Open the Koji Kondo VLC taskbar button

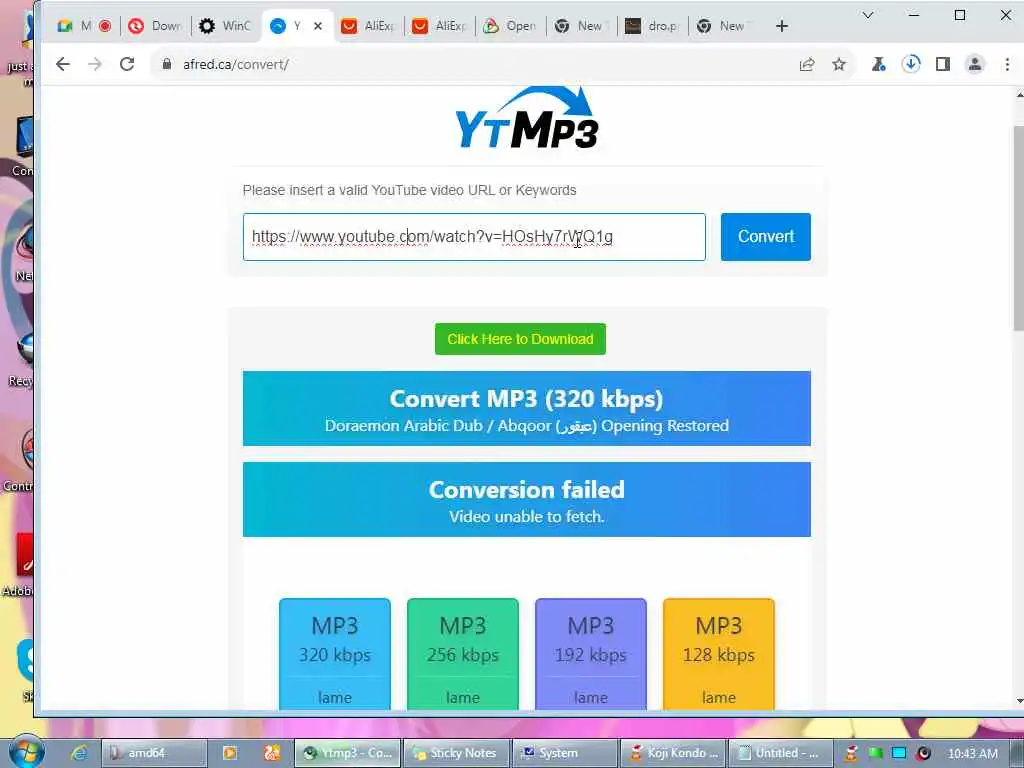(673, 753)
